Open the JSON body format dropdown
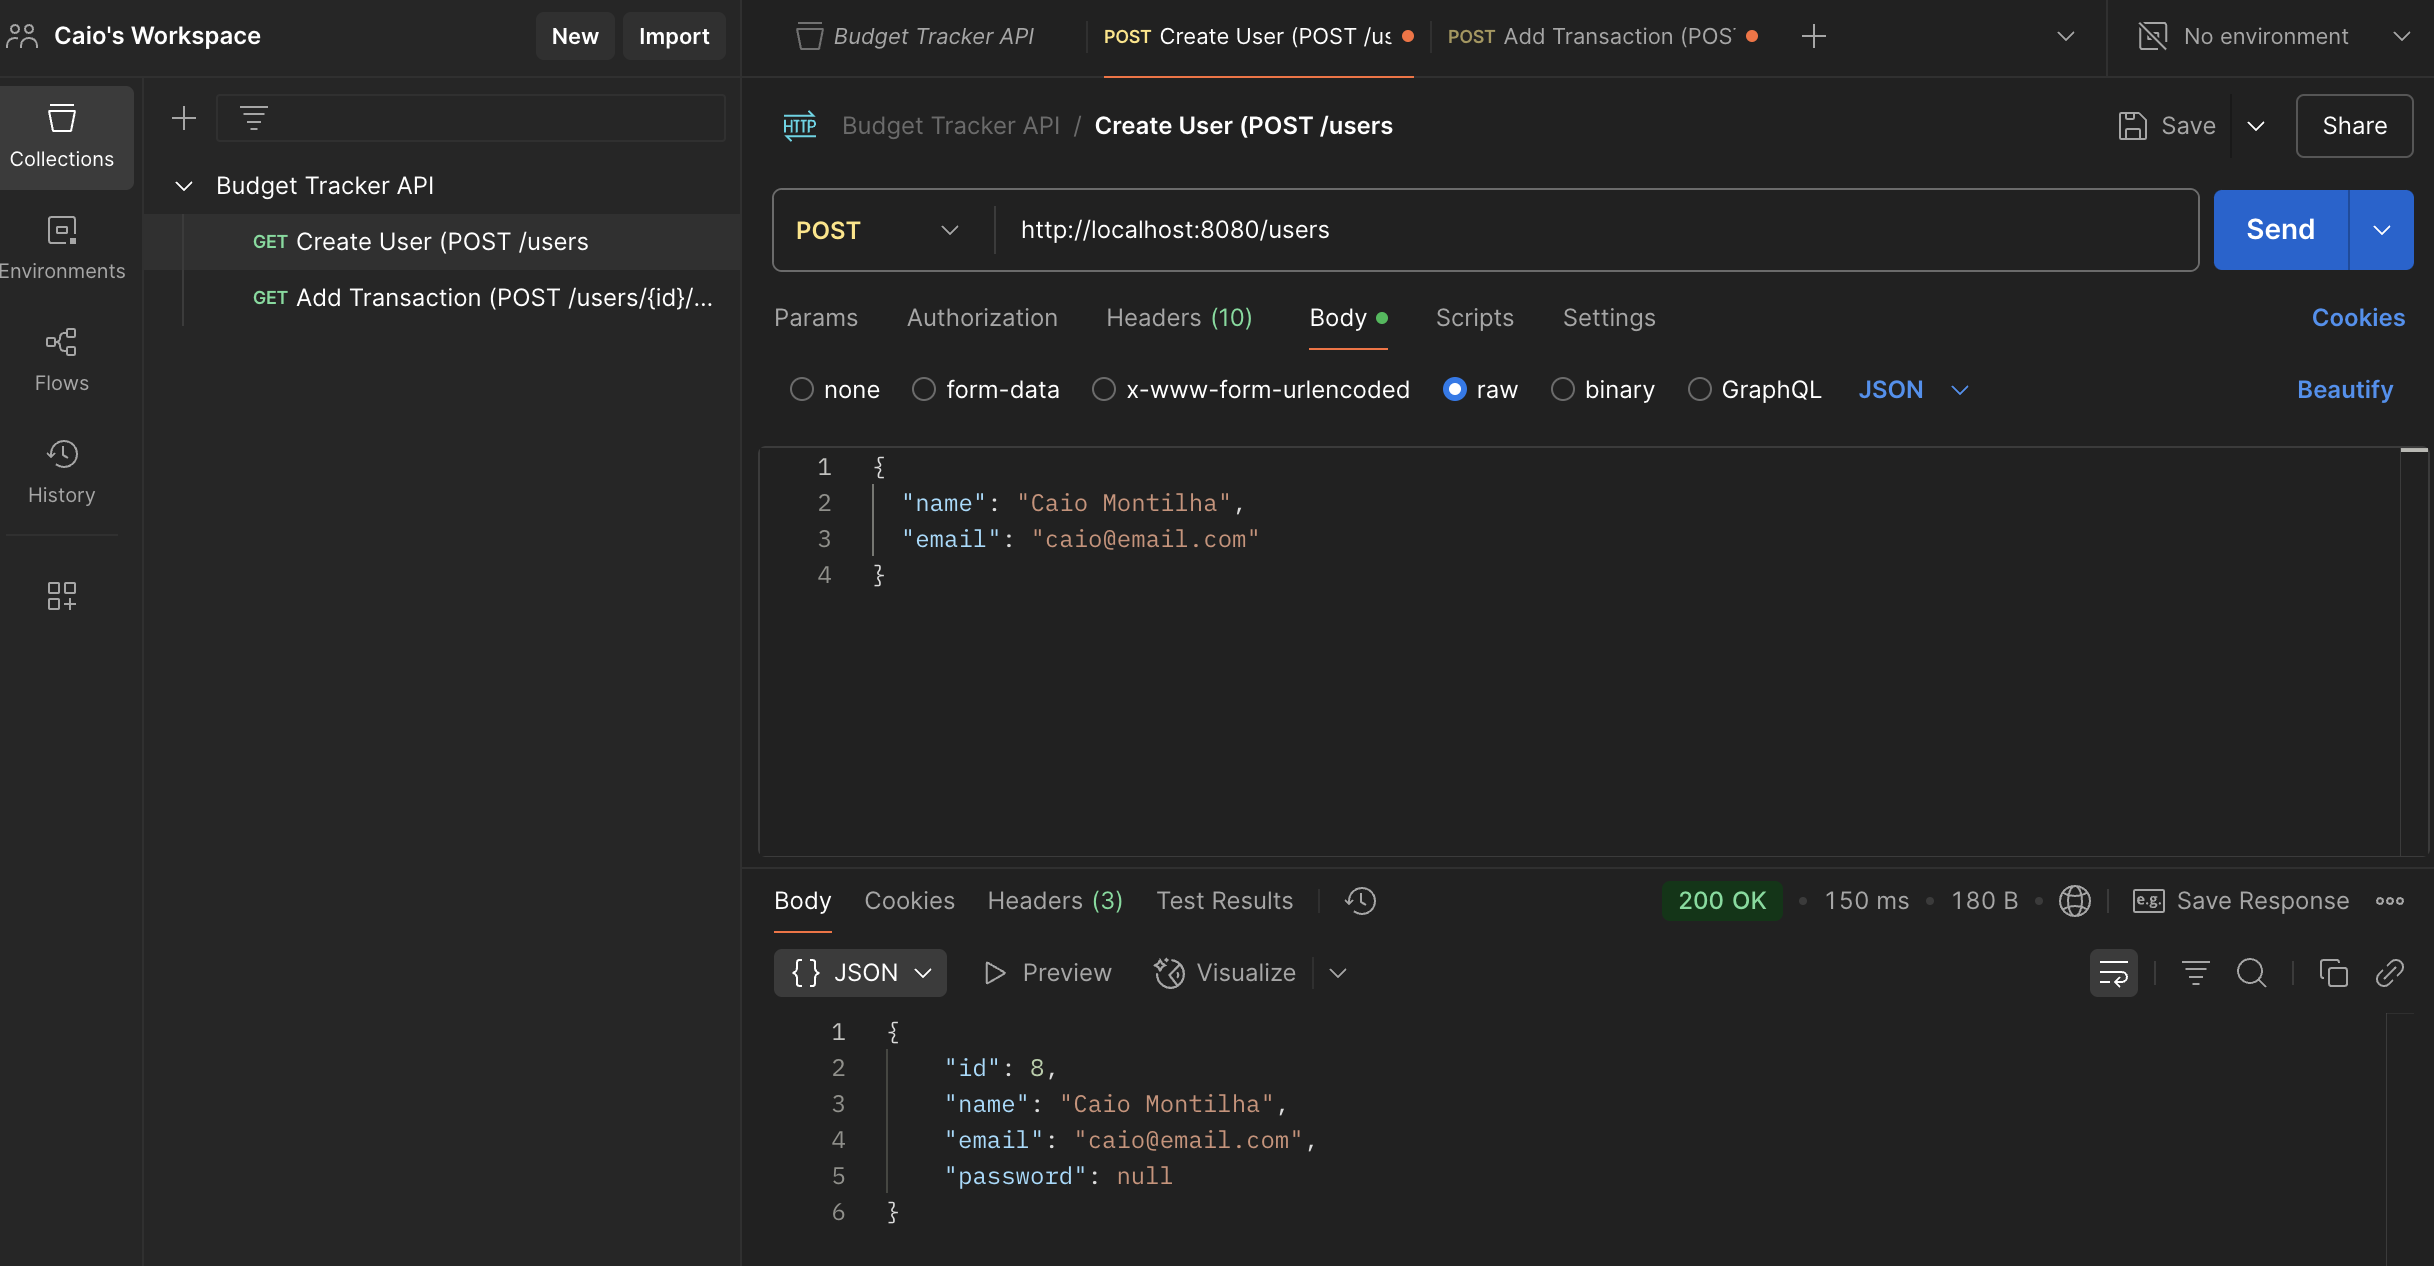 pyautogui.click(x=1914, y=389)
